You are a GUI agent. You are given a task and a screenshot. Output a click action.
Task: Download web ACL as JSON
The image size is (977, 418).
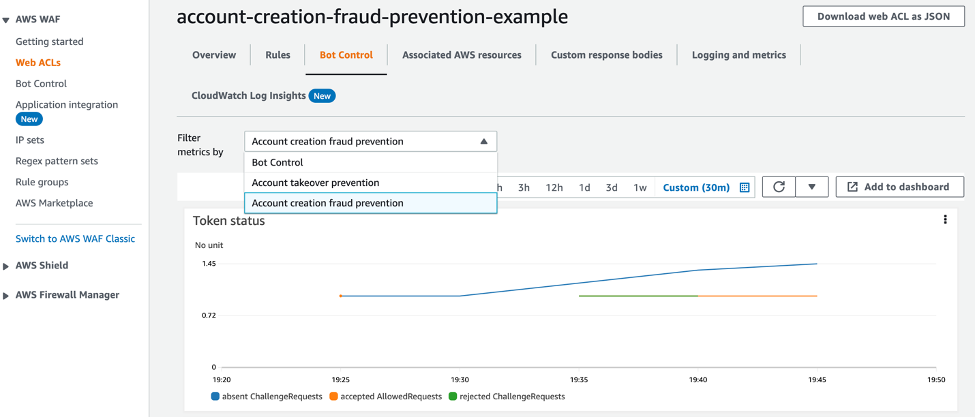coord(884,17)
